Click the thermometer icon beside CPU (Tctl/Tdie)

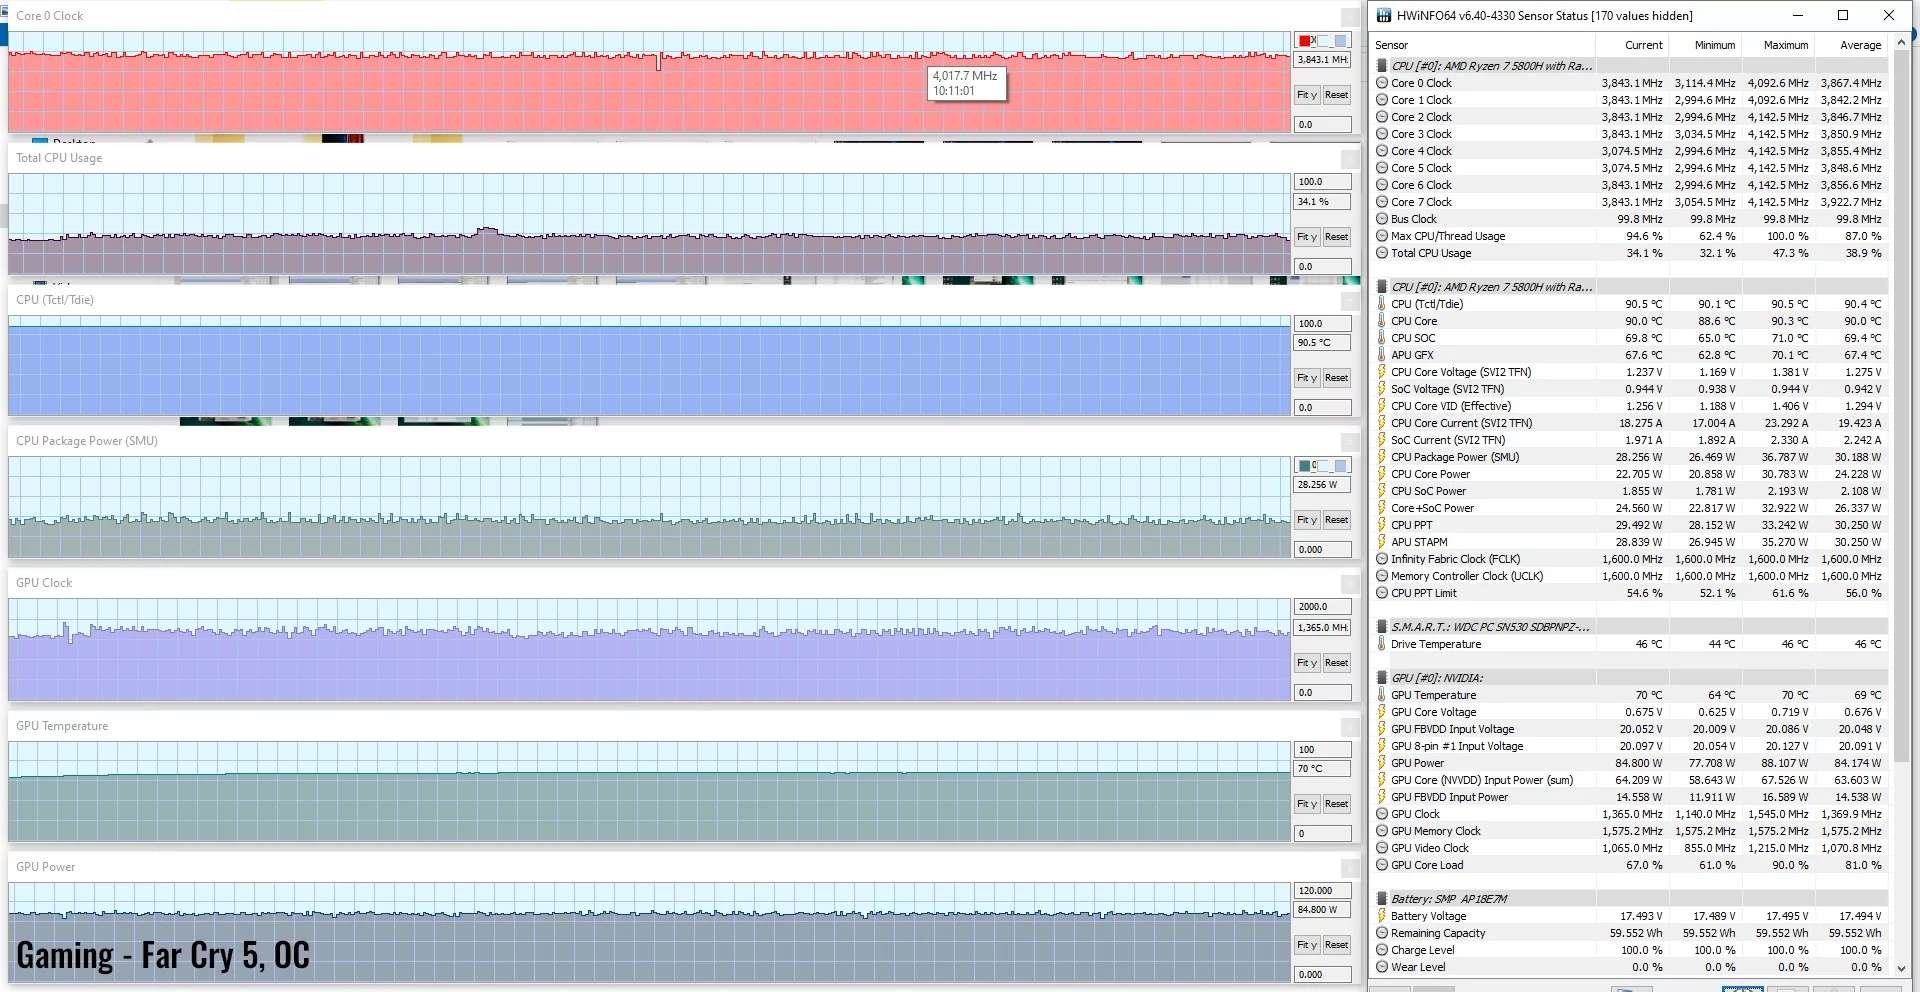click(x=1382, y=304)
